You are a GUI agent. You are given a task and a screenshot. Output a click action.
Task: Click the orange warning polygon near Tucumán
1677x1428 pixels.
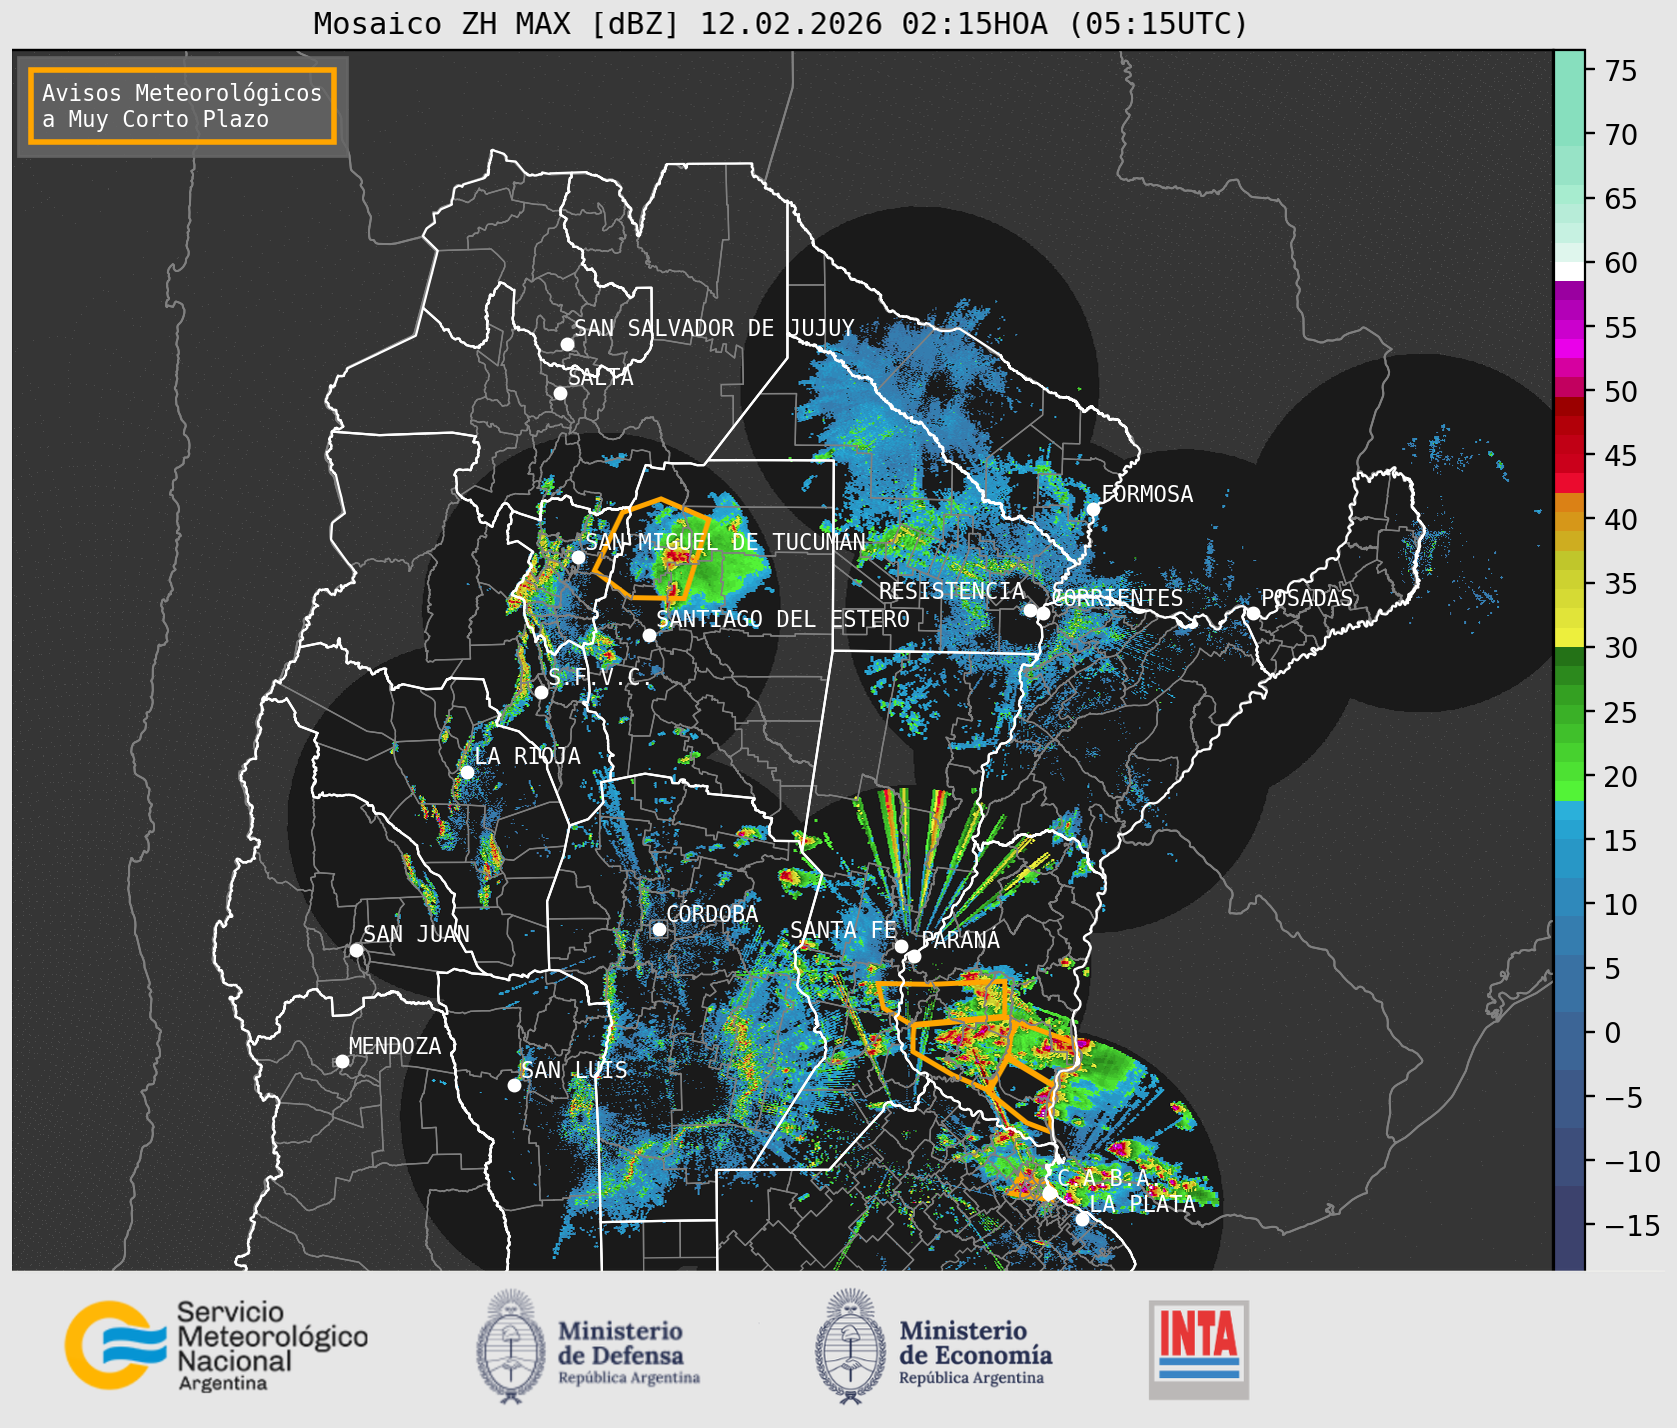[x=651, y=548]
